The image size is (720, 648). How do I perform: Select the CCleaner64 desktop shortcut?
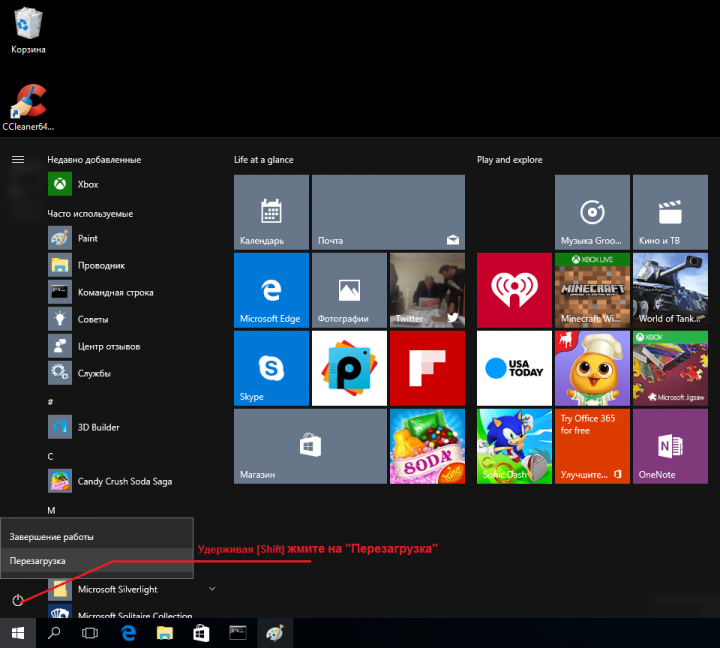[28, 108]
